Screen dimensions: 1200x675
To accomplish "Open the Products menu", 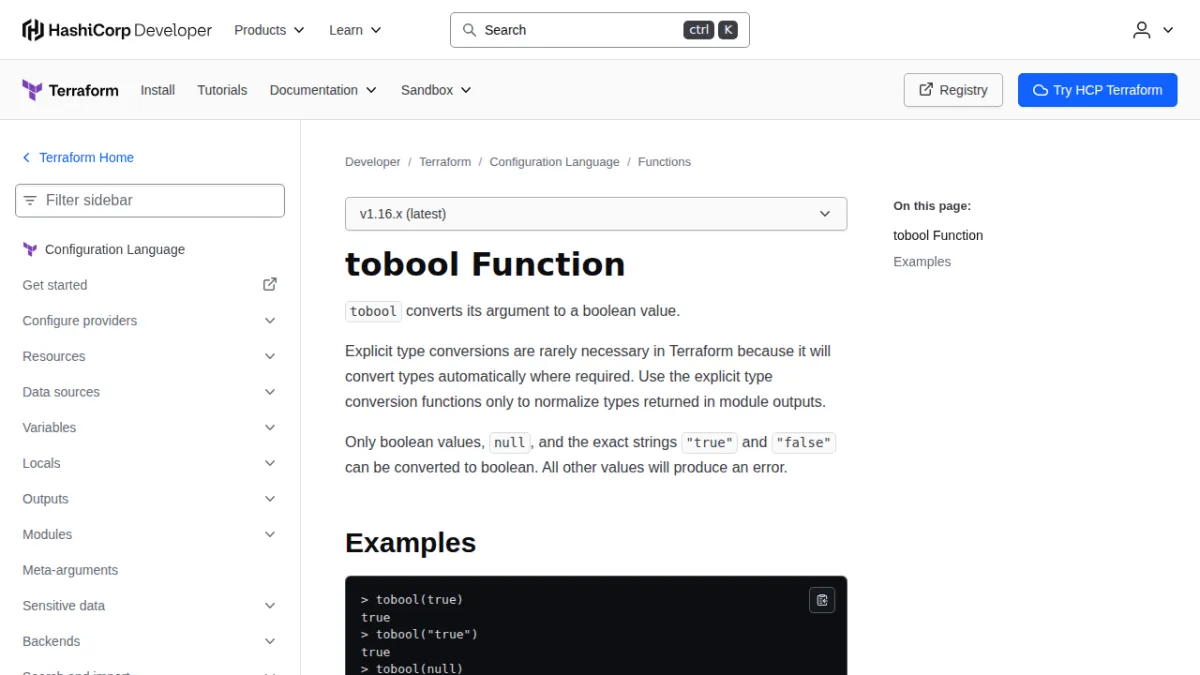I will coord(269,30).
